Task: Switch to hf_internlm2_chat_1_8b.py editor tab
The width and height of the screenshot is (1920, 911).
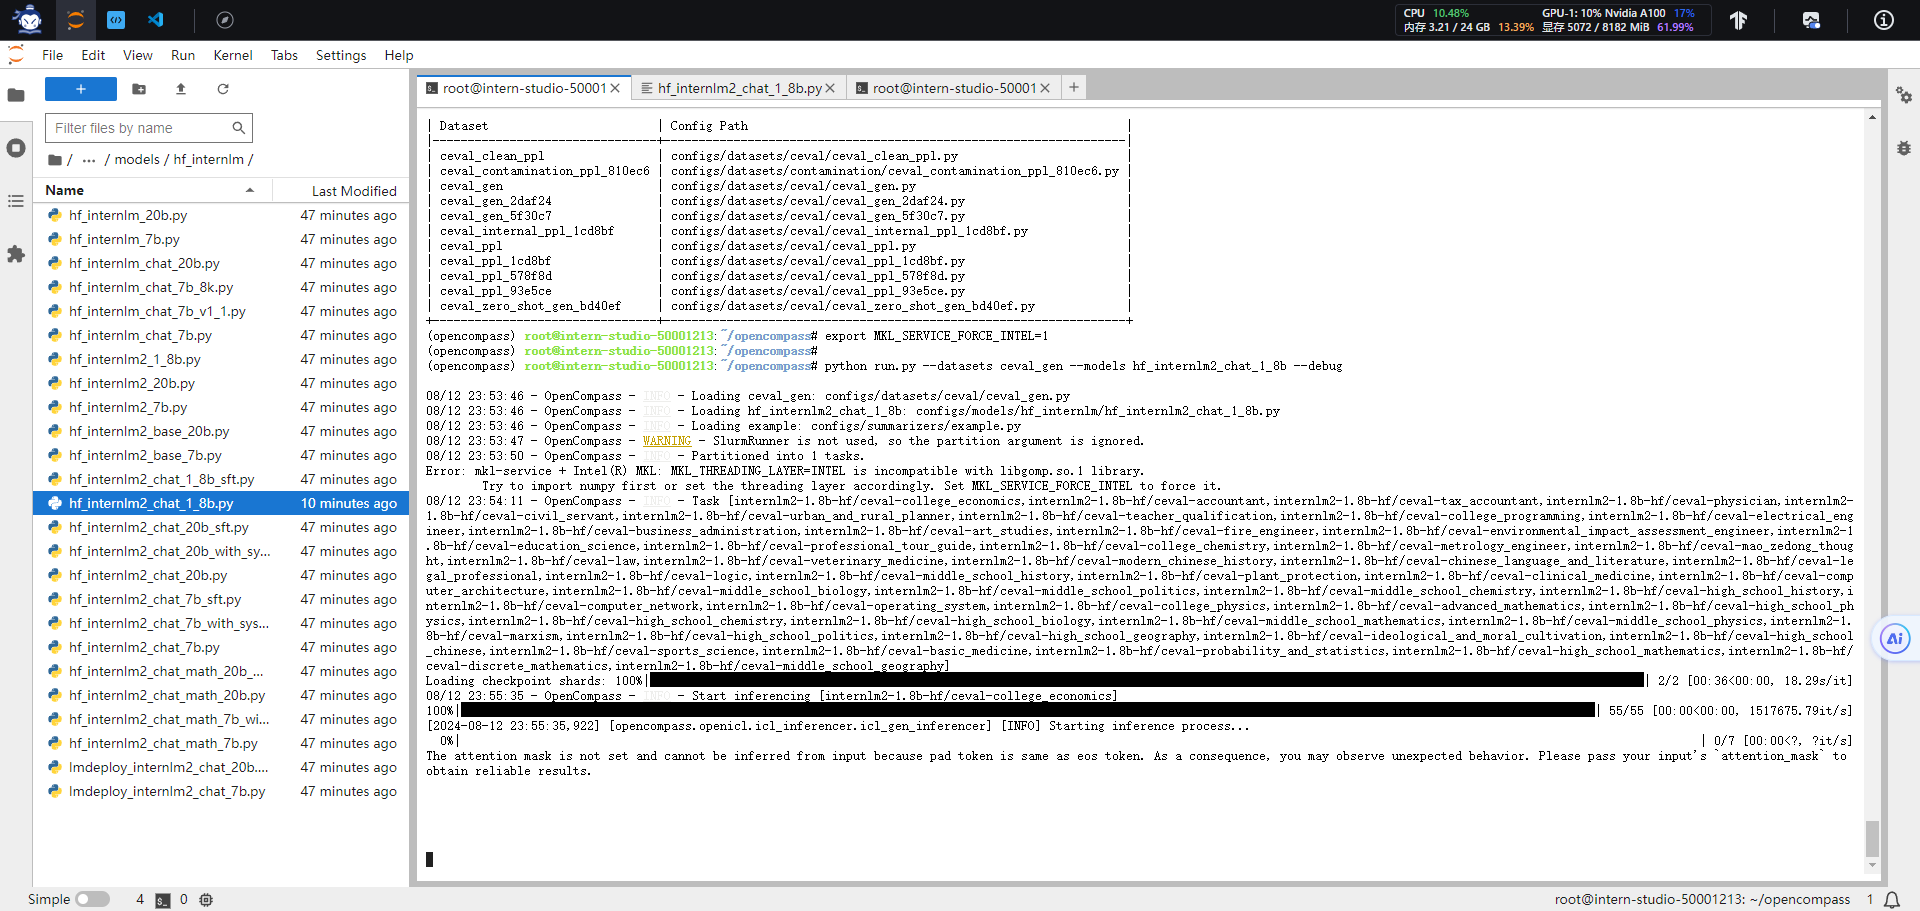Action: [738, 88]
